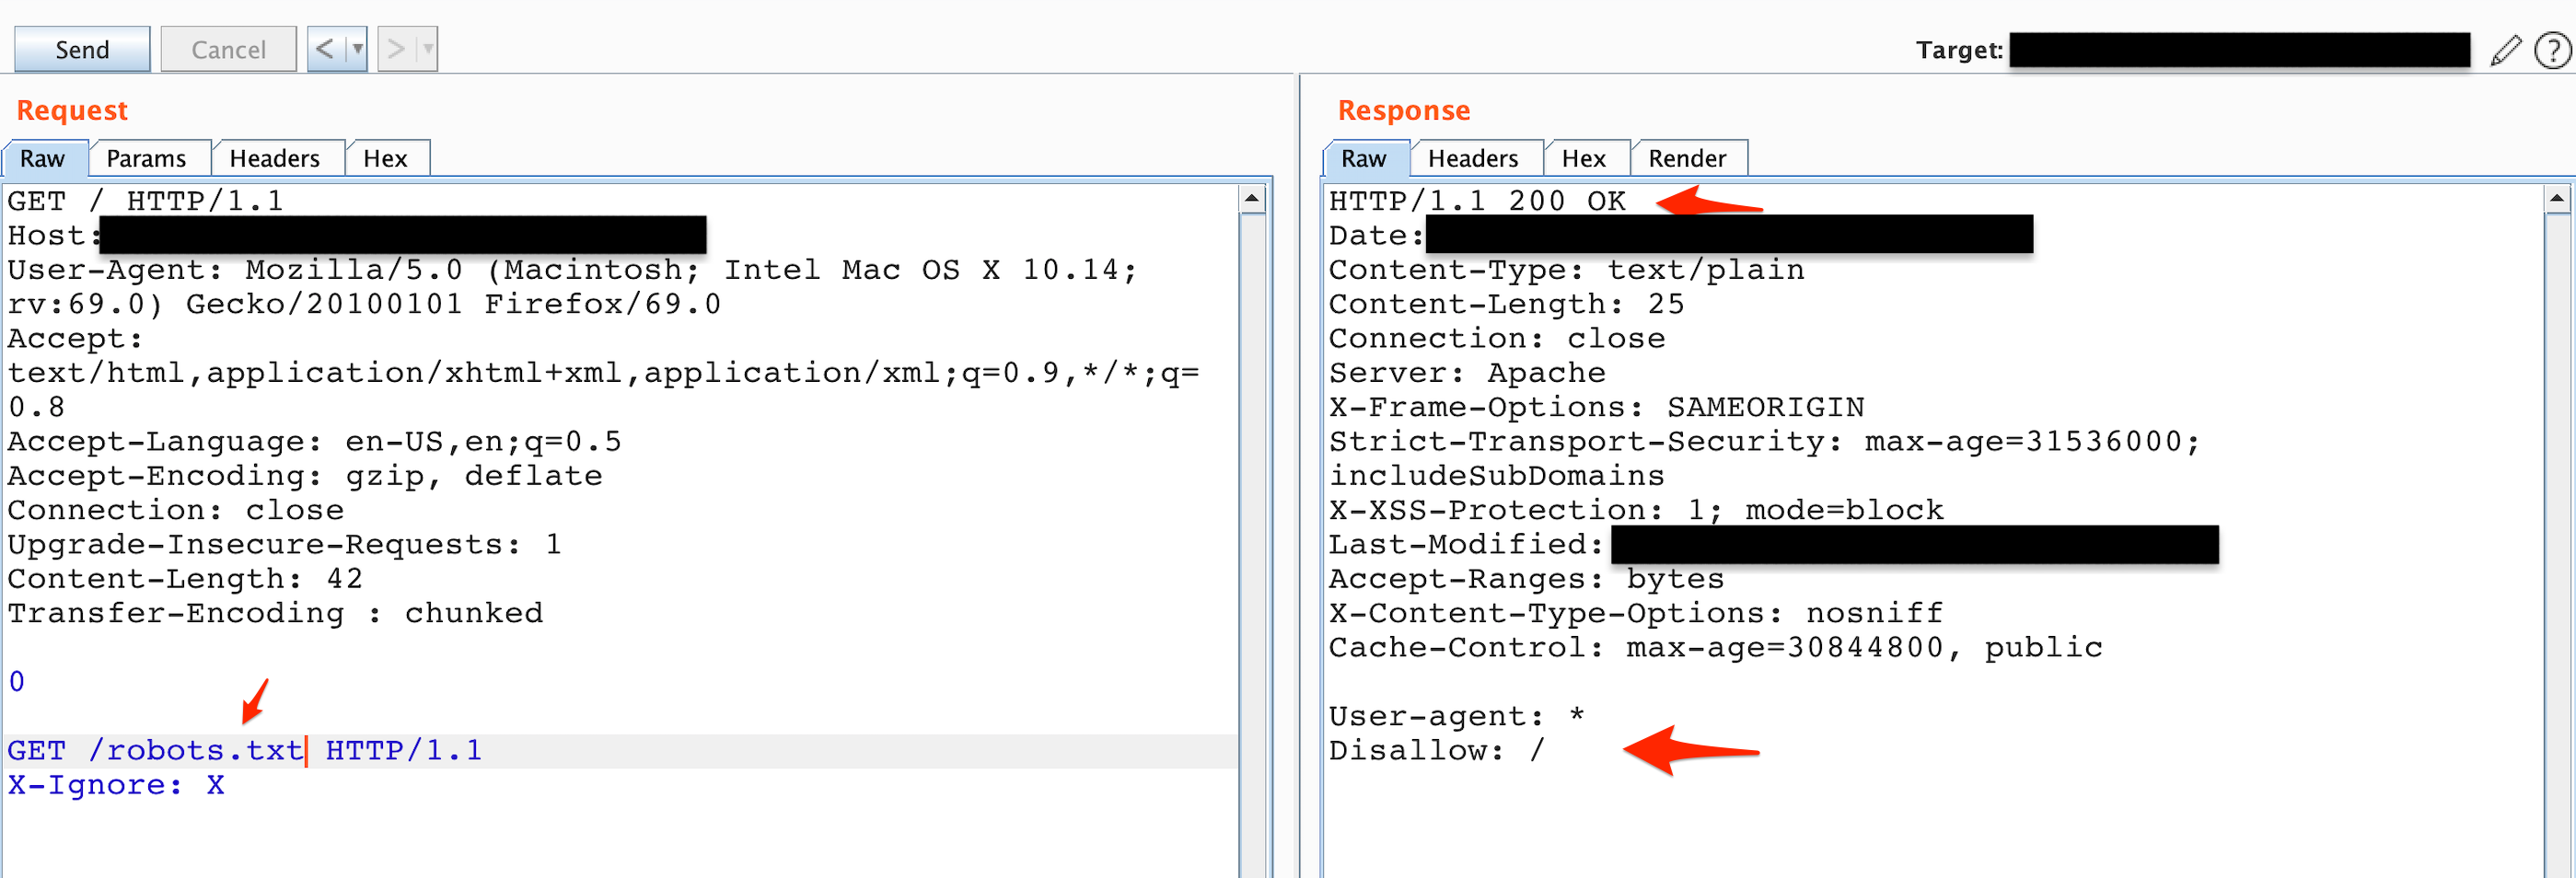Click 'Content-Type: text/plain' response header
The image size is (2576, 878).
[1567, 271]
